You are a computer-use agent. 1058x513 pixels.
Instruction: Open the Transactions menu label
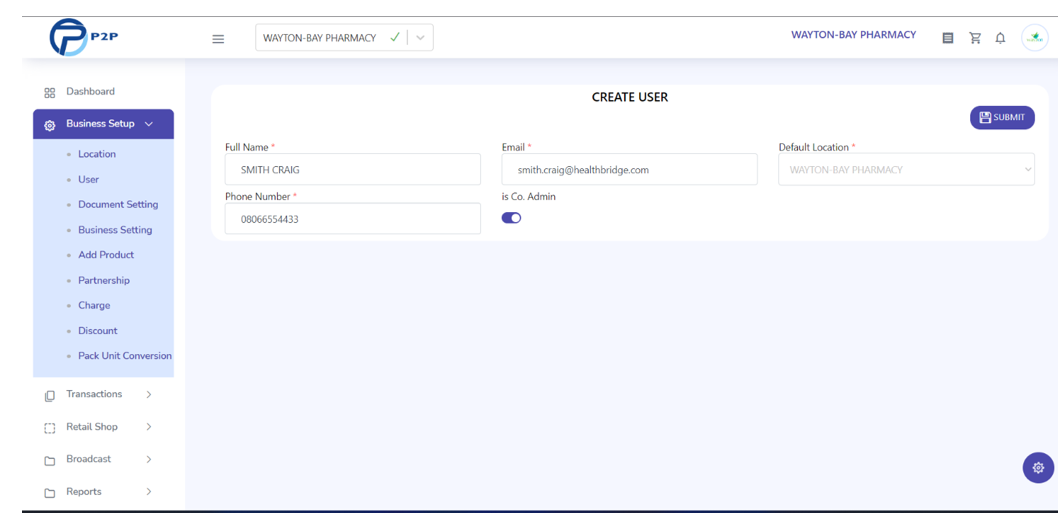pyautogui.click(x=94, y=394)
